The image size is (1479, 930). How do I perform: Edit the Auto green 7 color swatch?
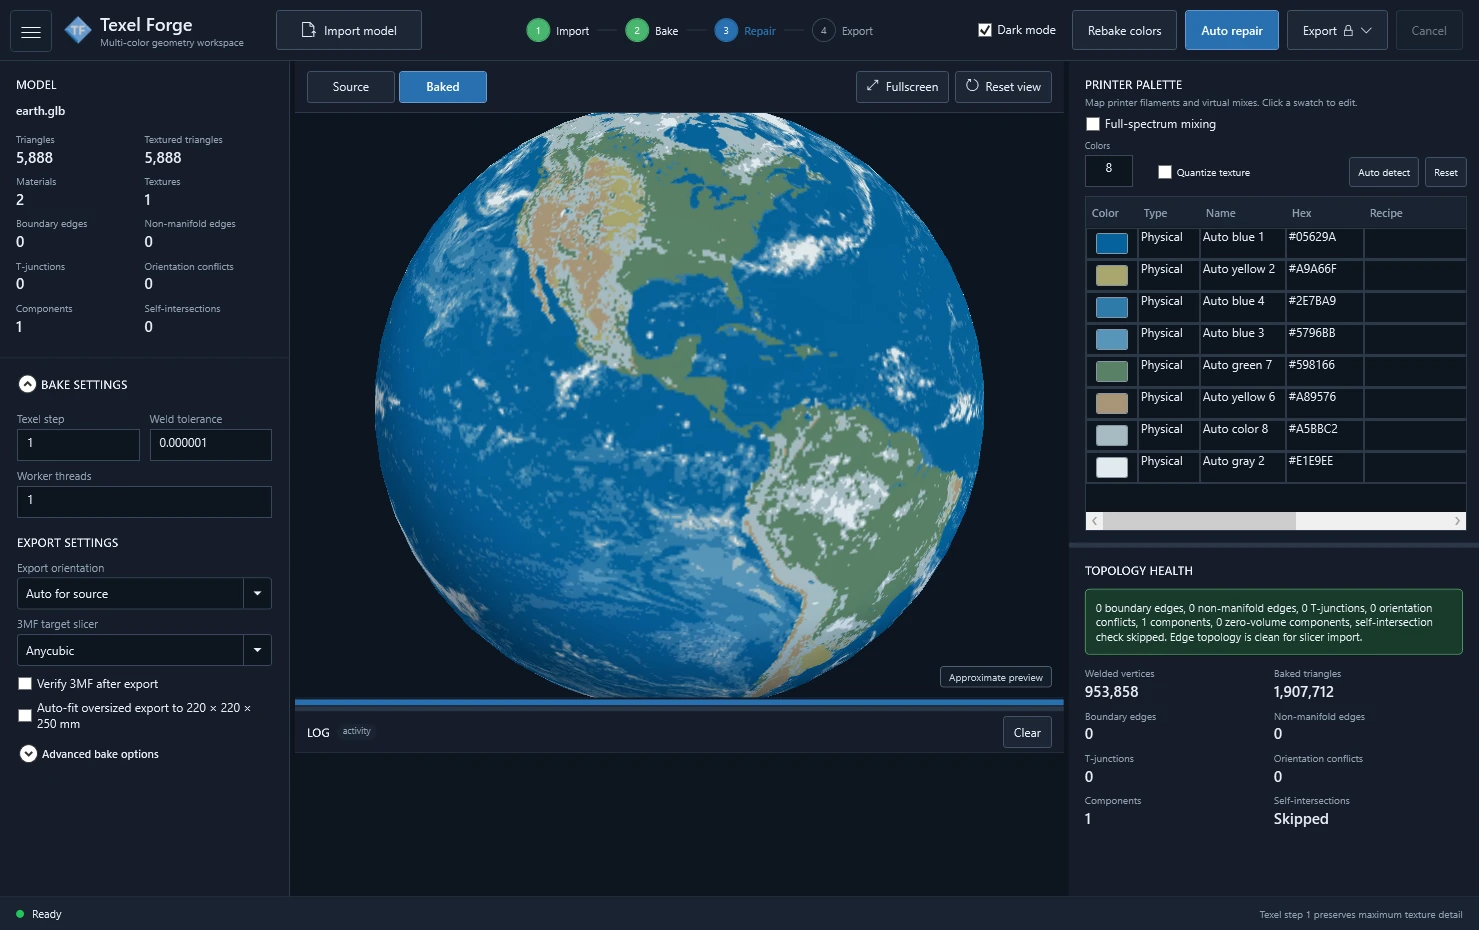click(x=1112, y=371)
